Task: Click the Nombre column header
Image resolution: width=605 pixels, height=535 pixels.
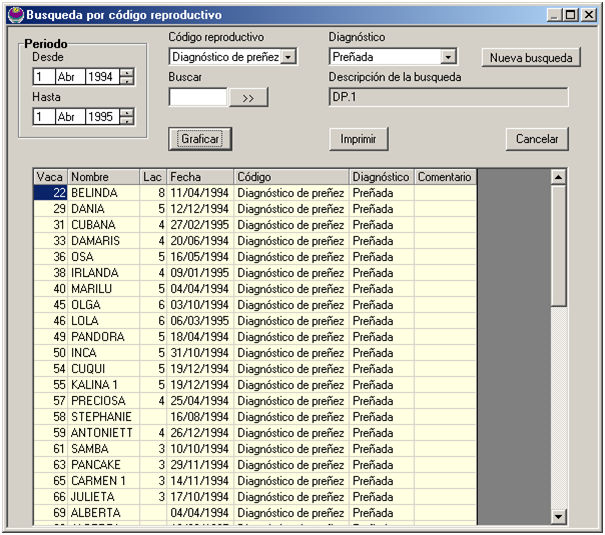Action: (103, 177)
